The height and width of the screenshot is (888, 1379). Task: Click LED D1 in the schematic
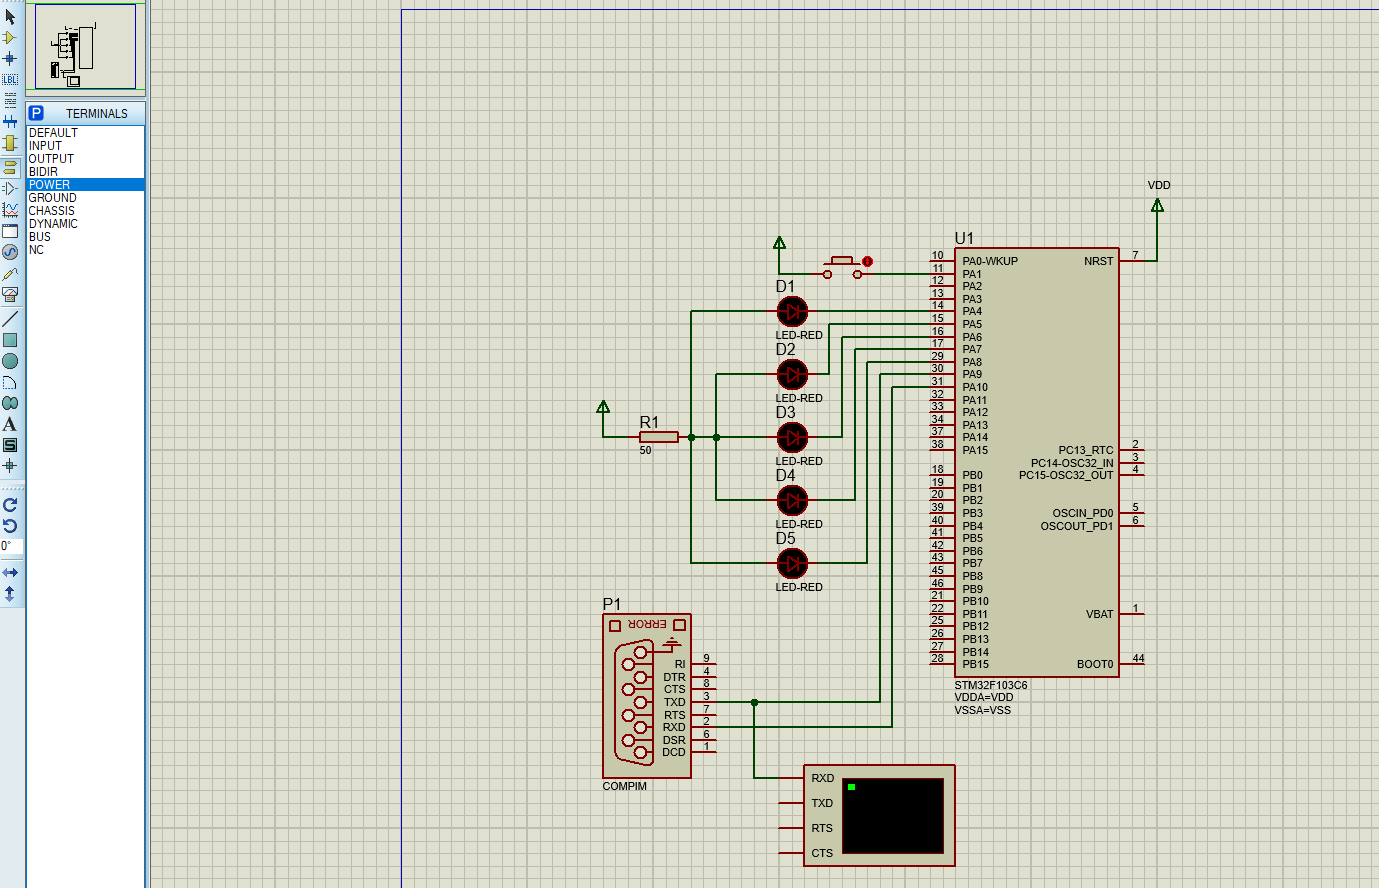792,311
